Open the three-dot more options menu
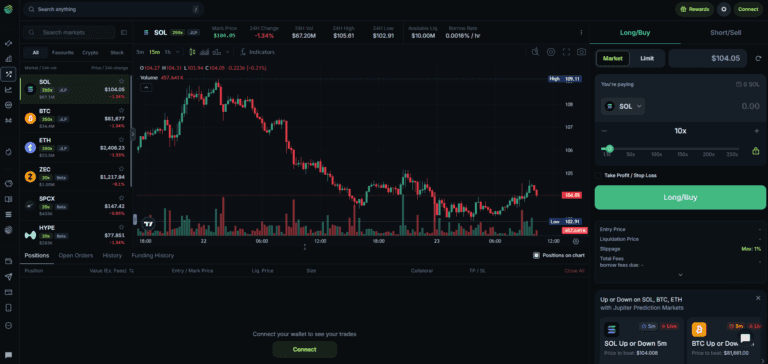The height and width of the screenshot is (364, 768). coord(581,32)
